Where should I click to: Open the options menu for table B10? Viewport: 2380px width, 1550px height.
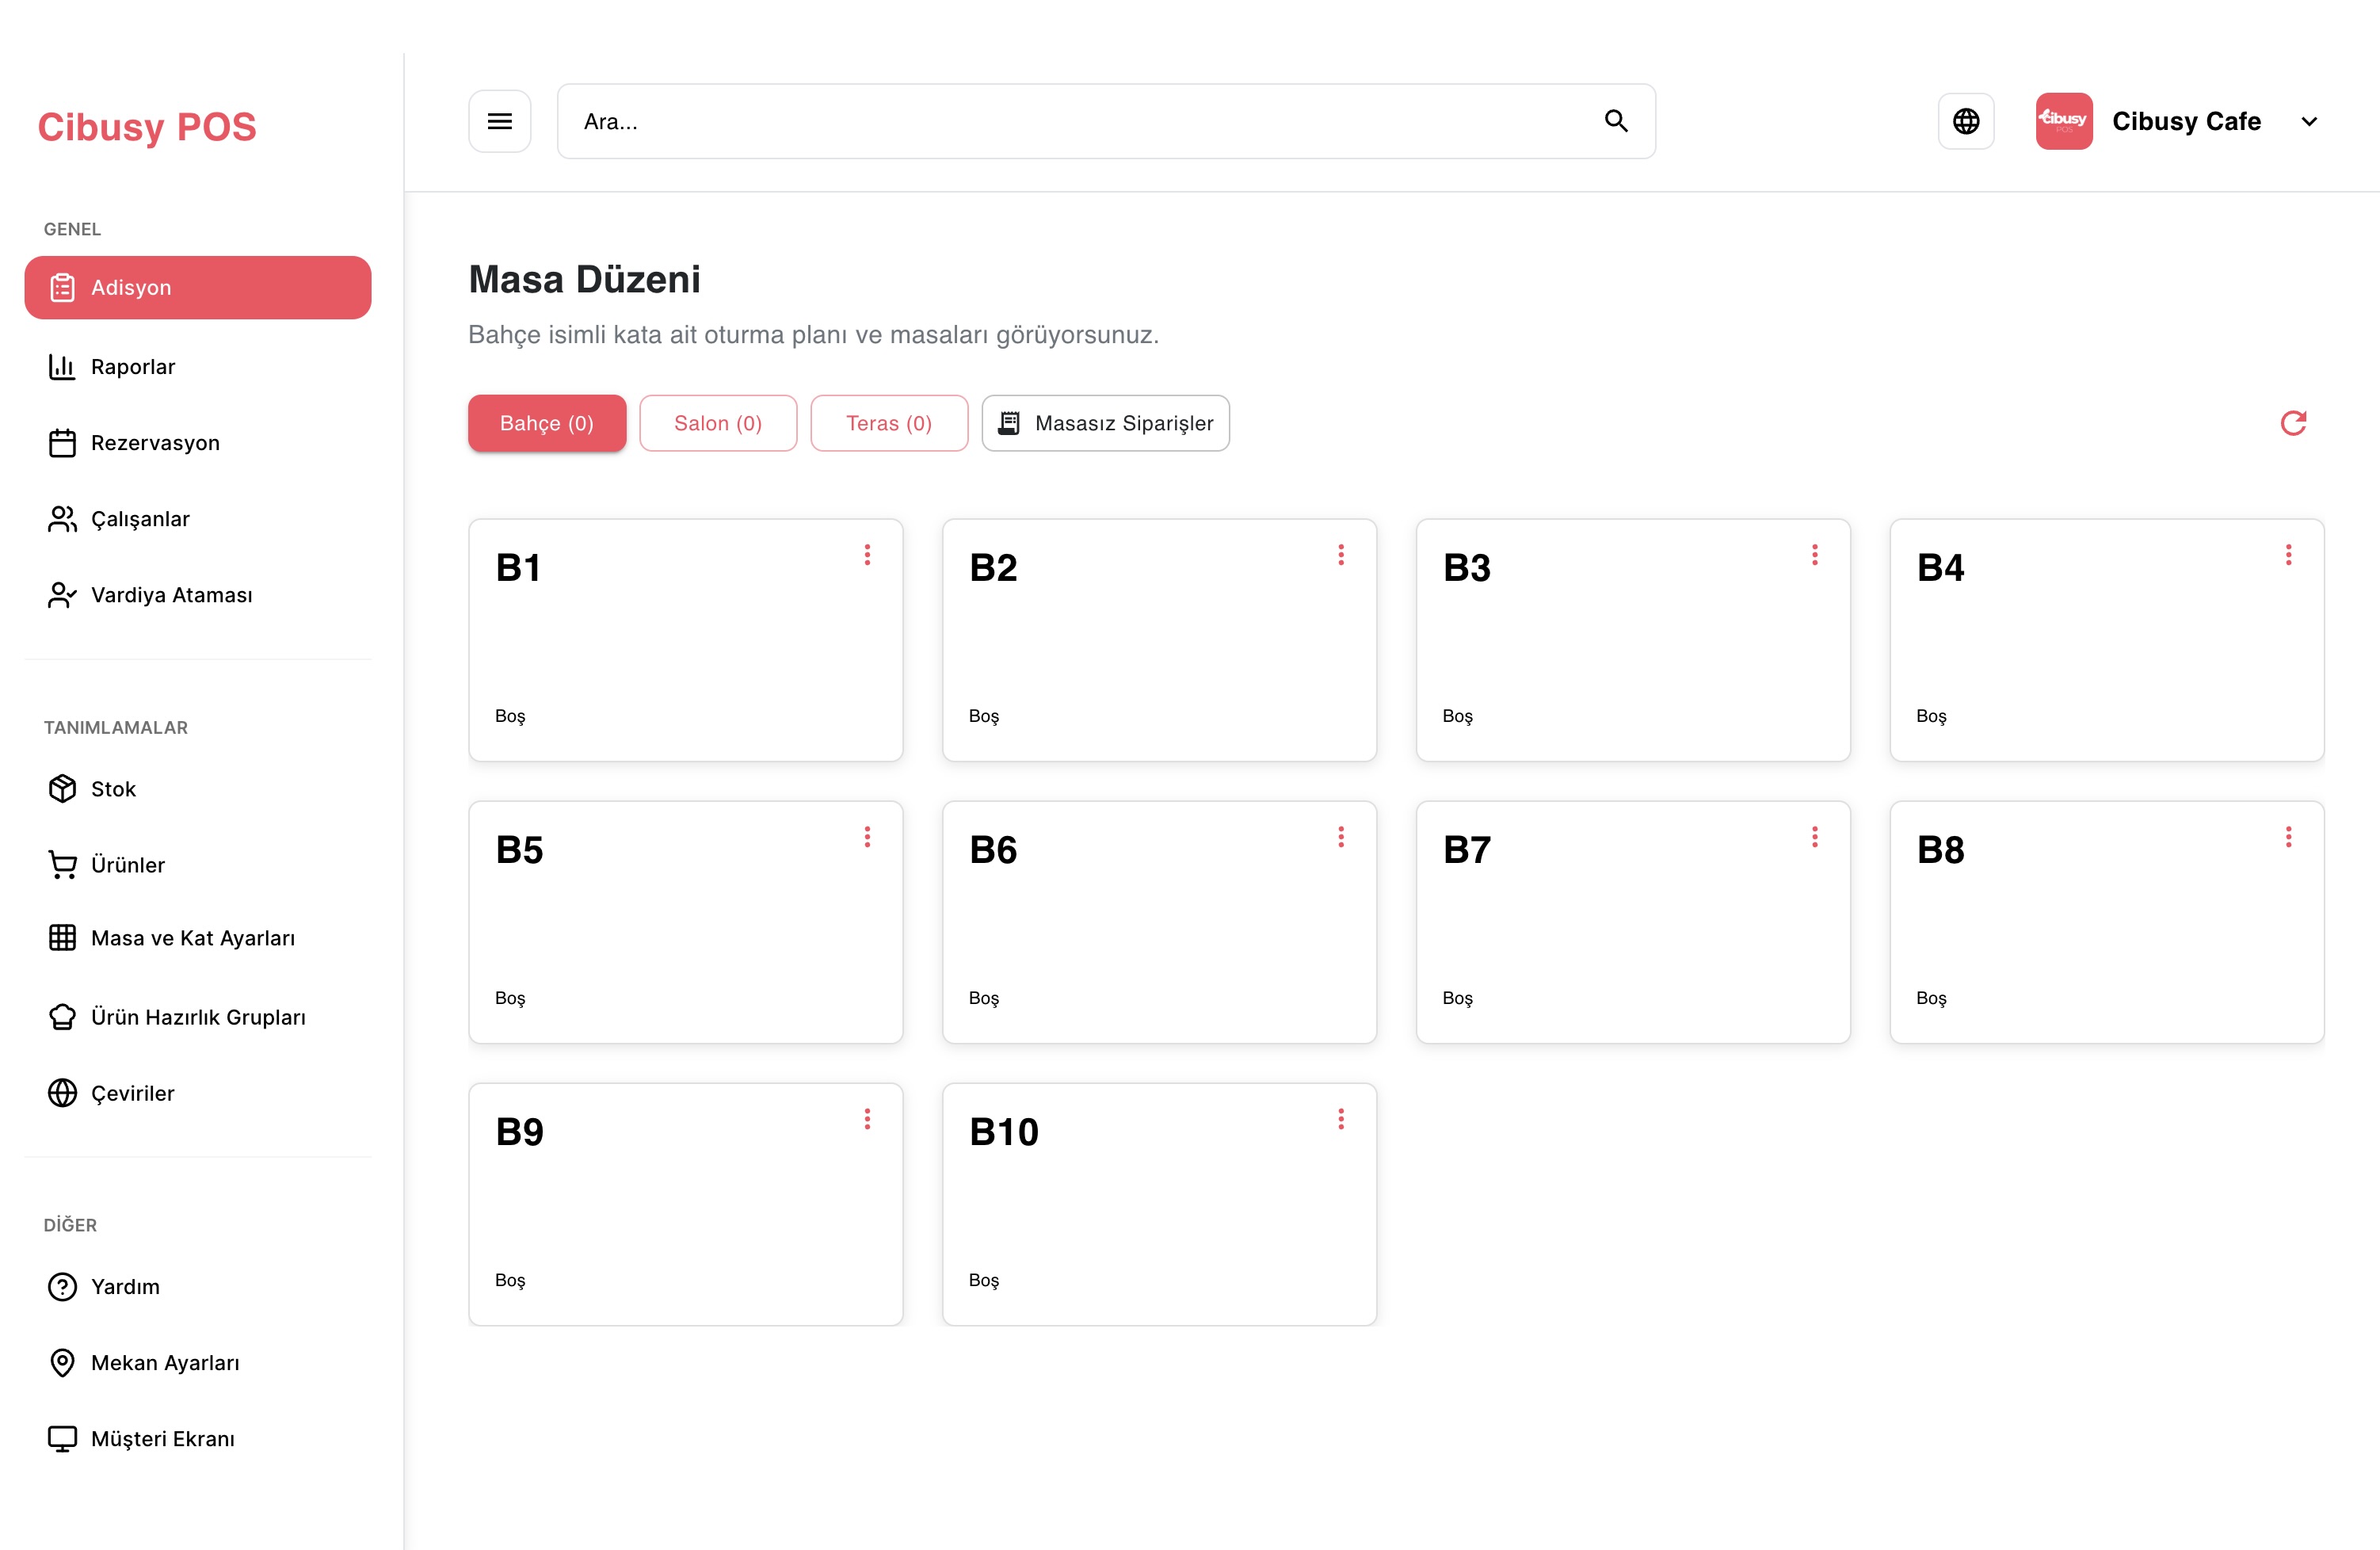click(1341, 1119)
